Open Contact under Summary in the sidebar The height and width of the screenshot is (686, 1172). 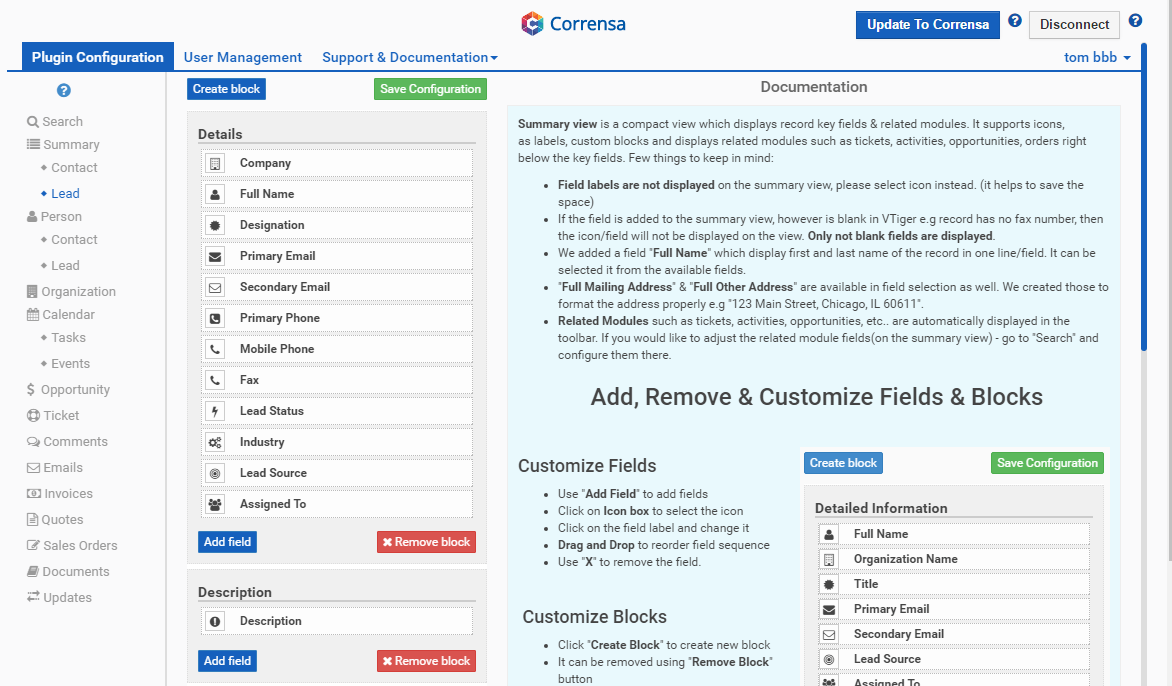click(74, 168)
